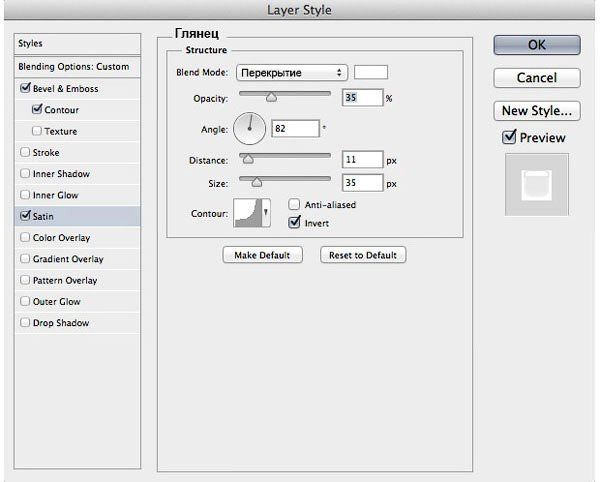Click the OK button

[x=537, y=45]
